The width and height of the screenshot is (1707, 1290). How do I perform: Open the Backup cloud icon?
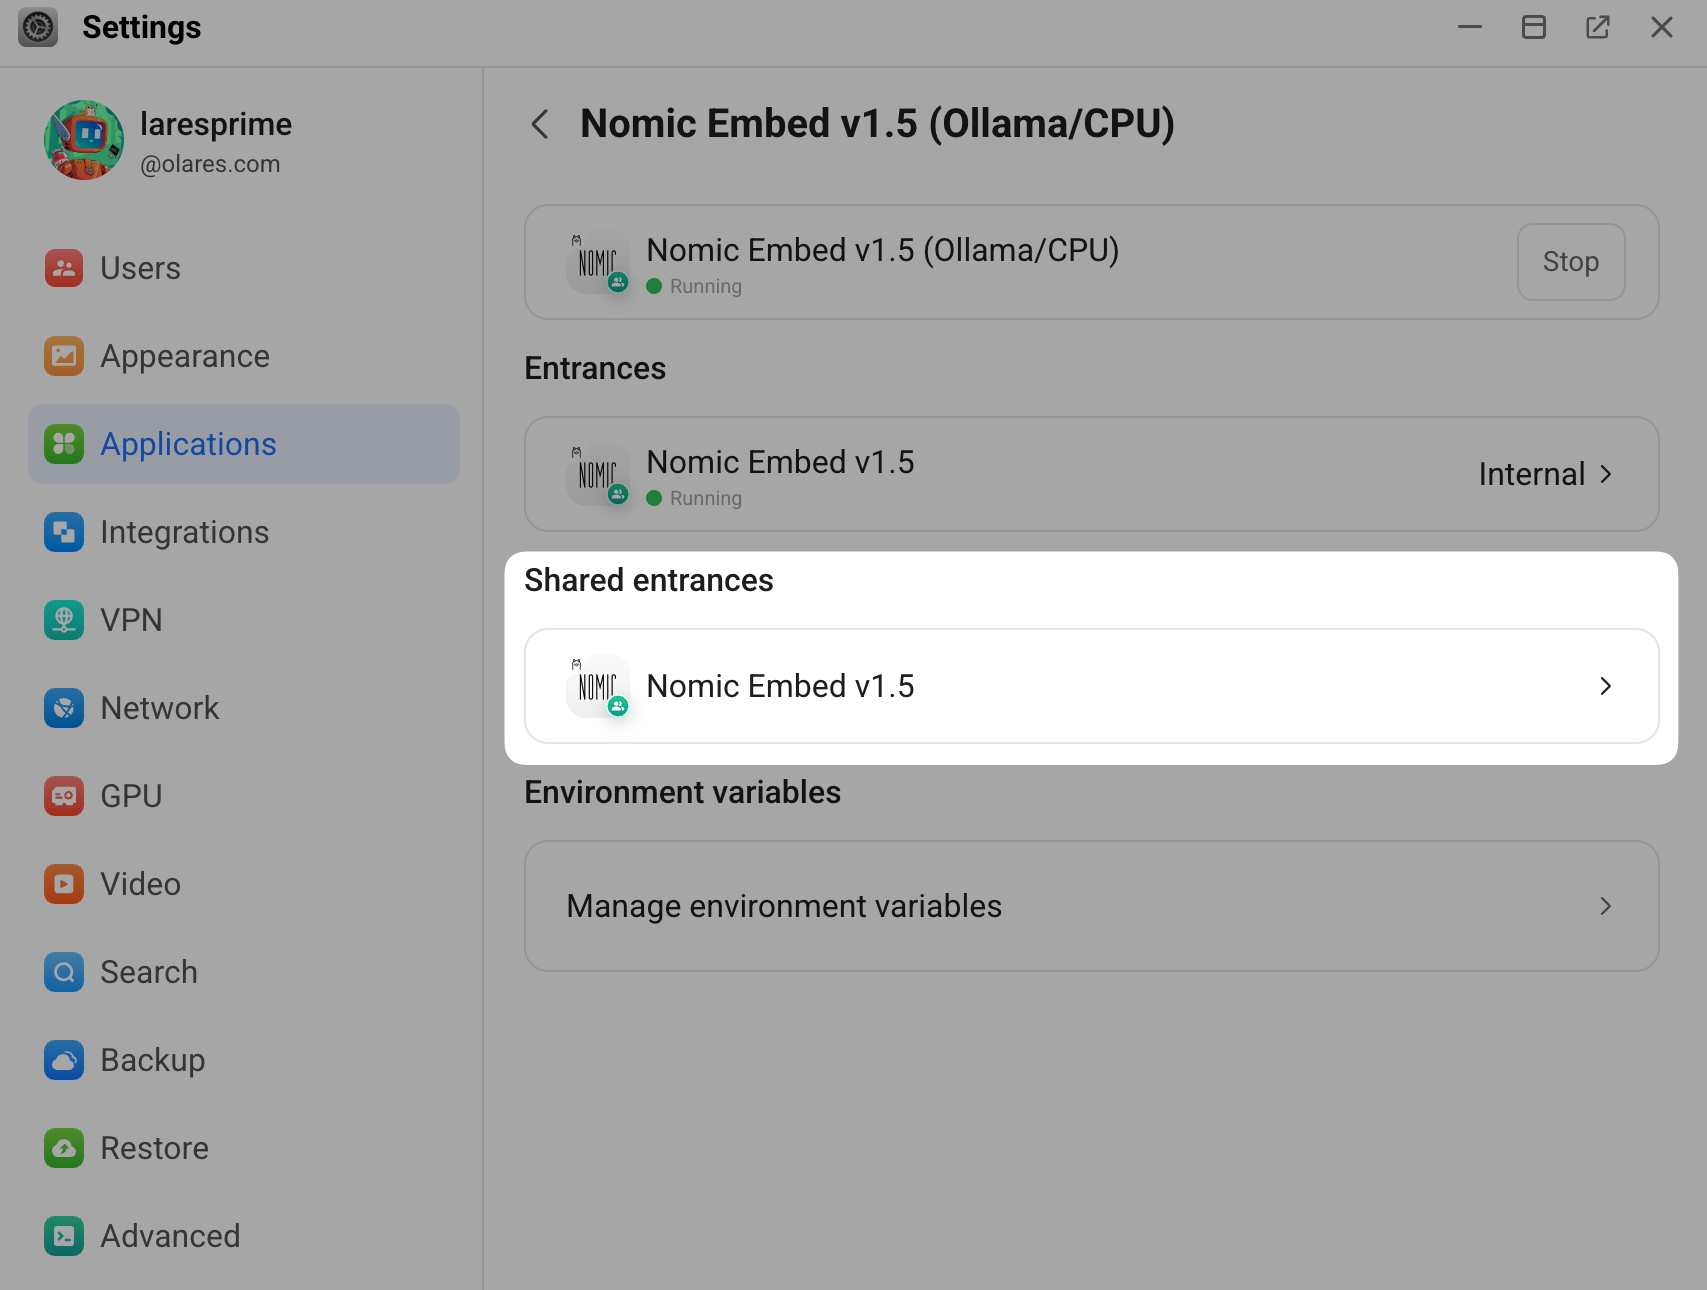pyautogui.click(x=63, y=1060)
